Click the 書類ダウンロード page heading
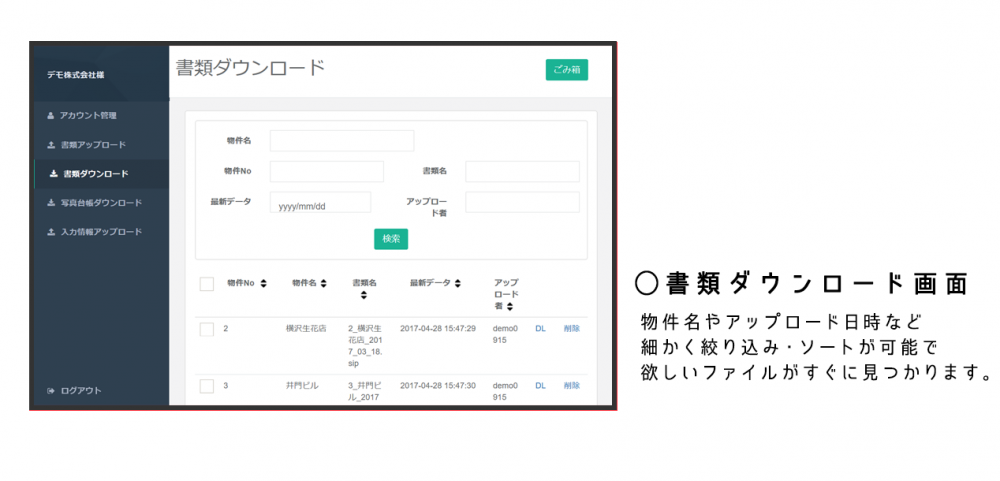Screen dimensions: 1000x481 (251, 68)
